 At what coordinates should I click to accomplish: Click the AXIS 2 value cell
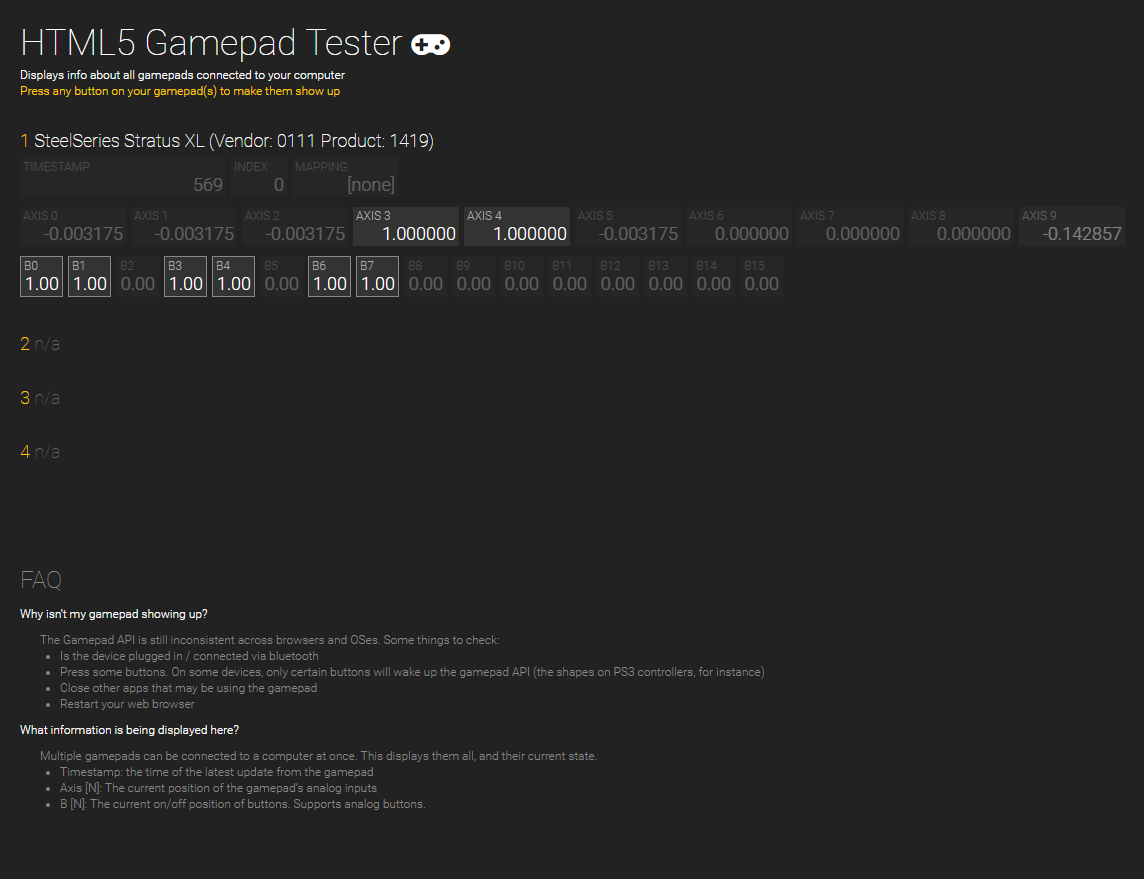coord(295,226)
